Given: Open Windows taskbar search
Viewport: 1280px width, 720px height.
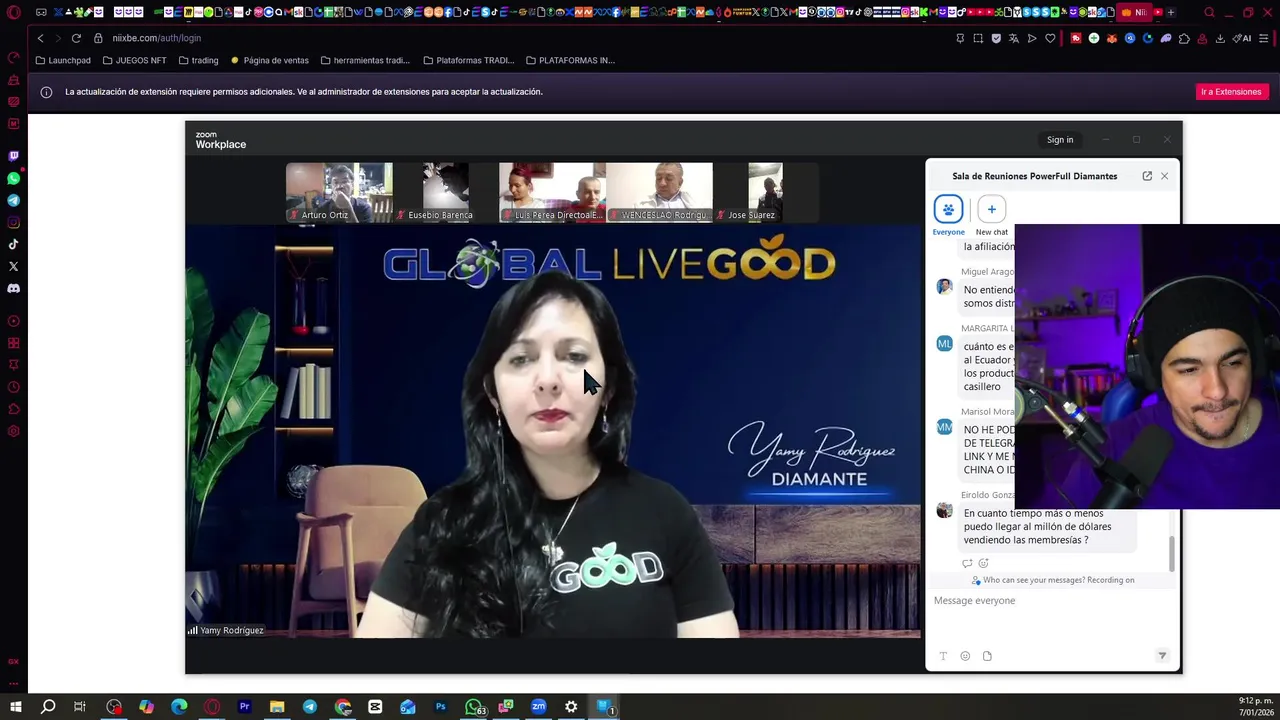Looking at the screenshot, I should [48, 707].
